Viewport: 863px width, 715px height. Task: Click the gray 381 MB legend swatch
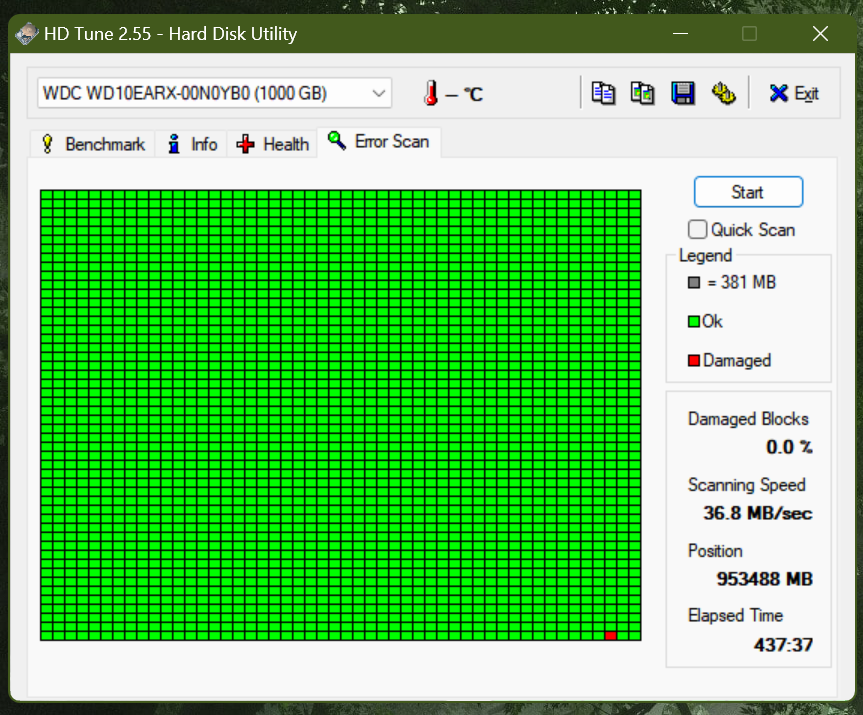[694, 282]
